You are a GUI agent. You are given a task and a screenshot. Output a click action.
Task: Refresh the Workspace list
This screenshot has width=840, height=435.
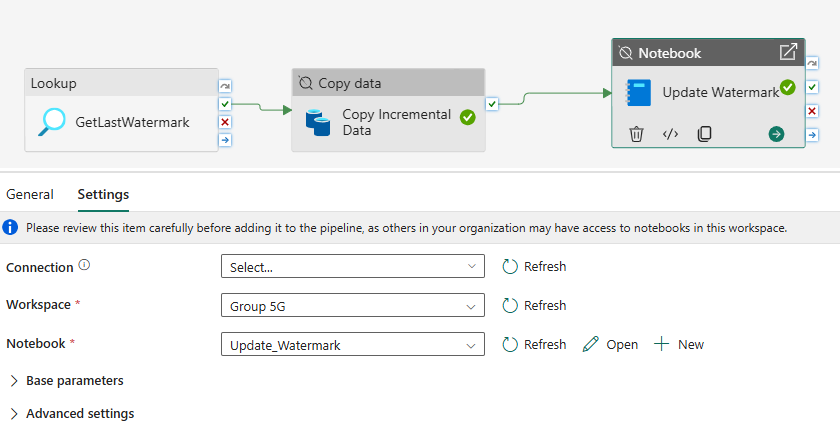534,305
